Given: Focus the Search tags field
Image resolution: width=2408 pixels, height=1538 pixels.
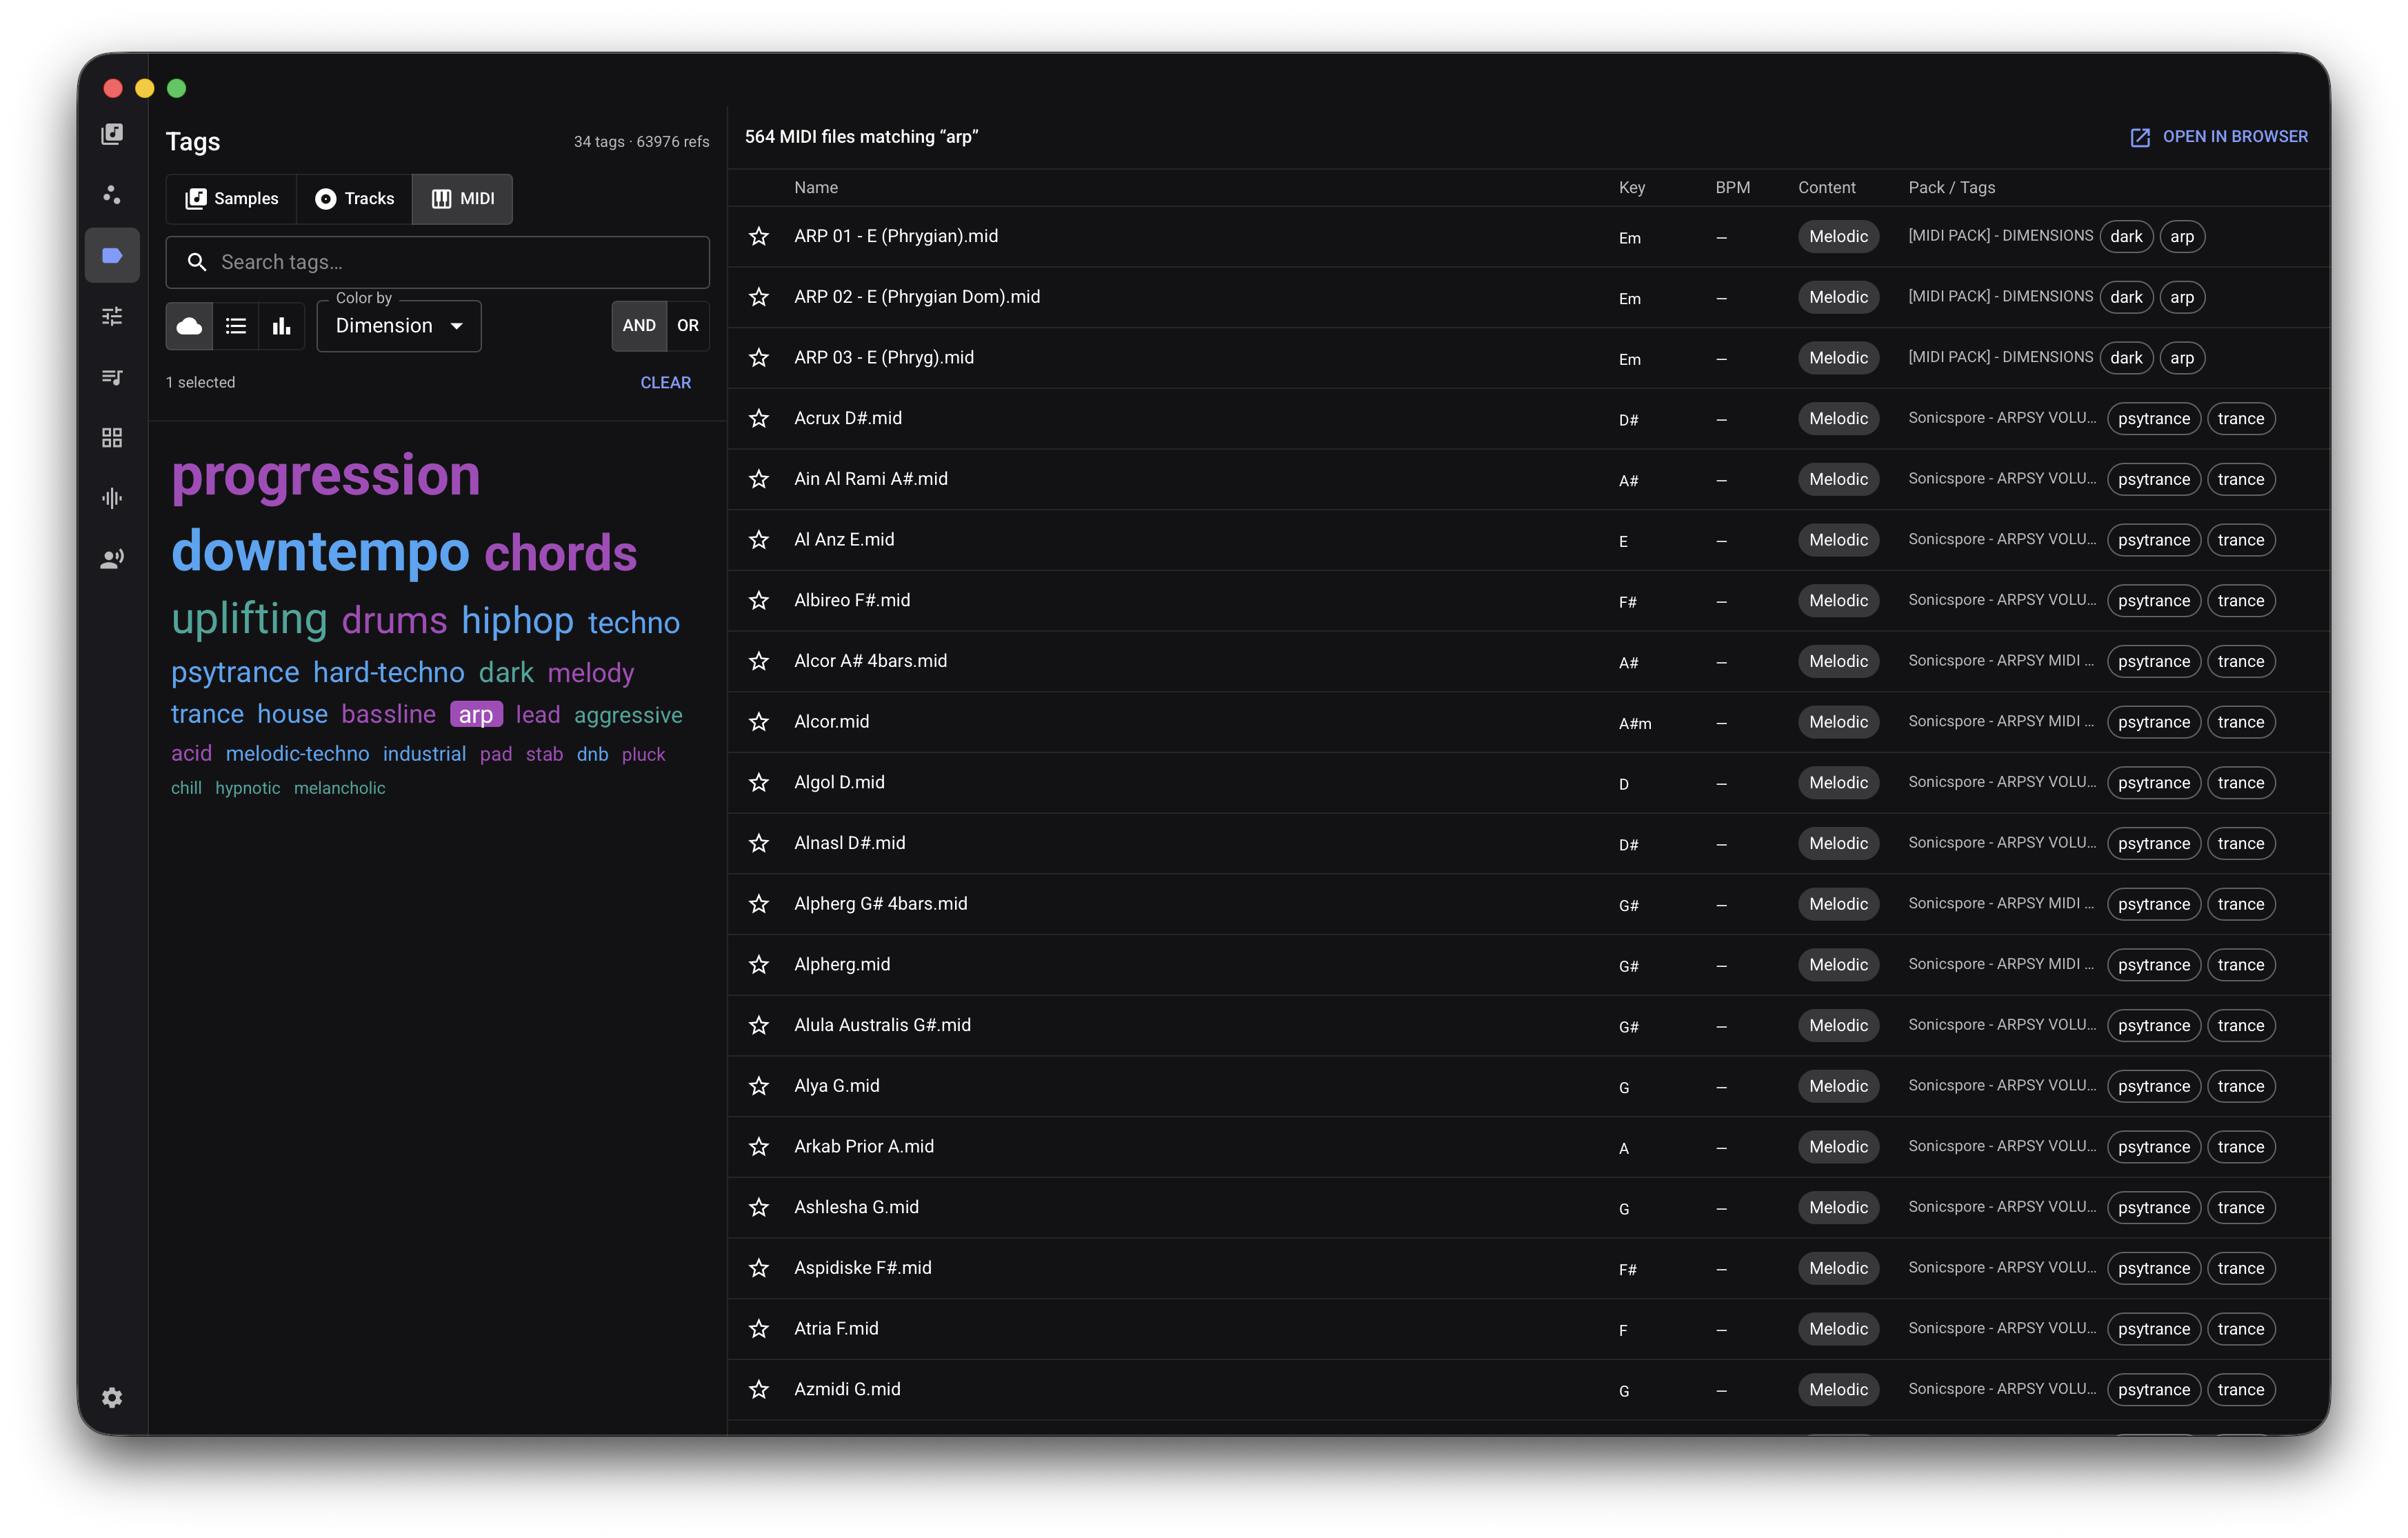Looking at the screenshot, I should (x=438, y=262).
